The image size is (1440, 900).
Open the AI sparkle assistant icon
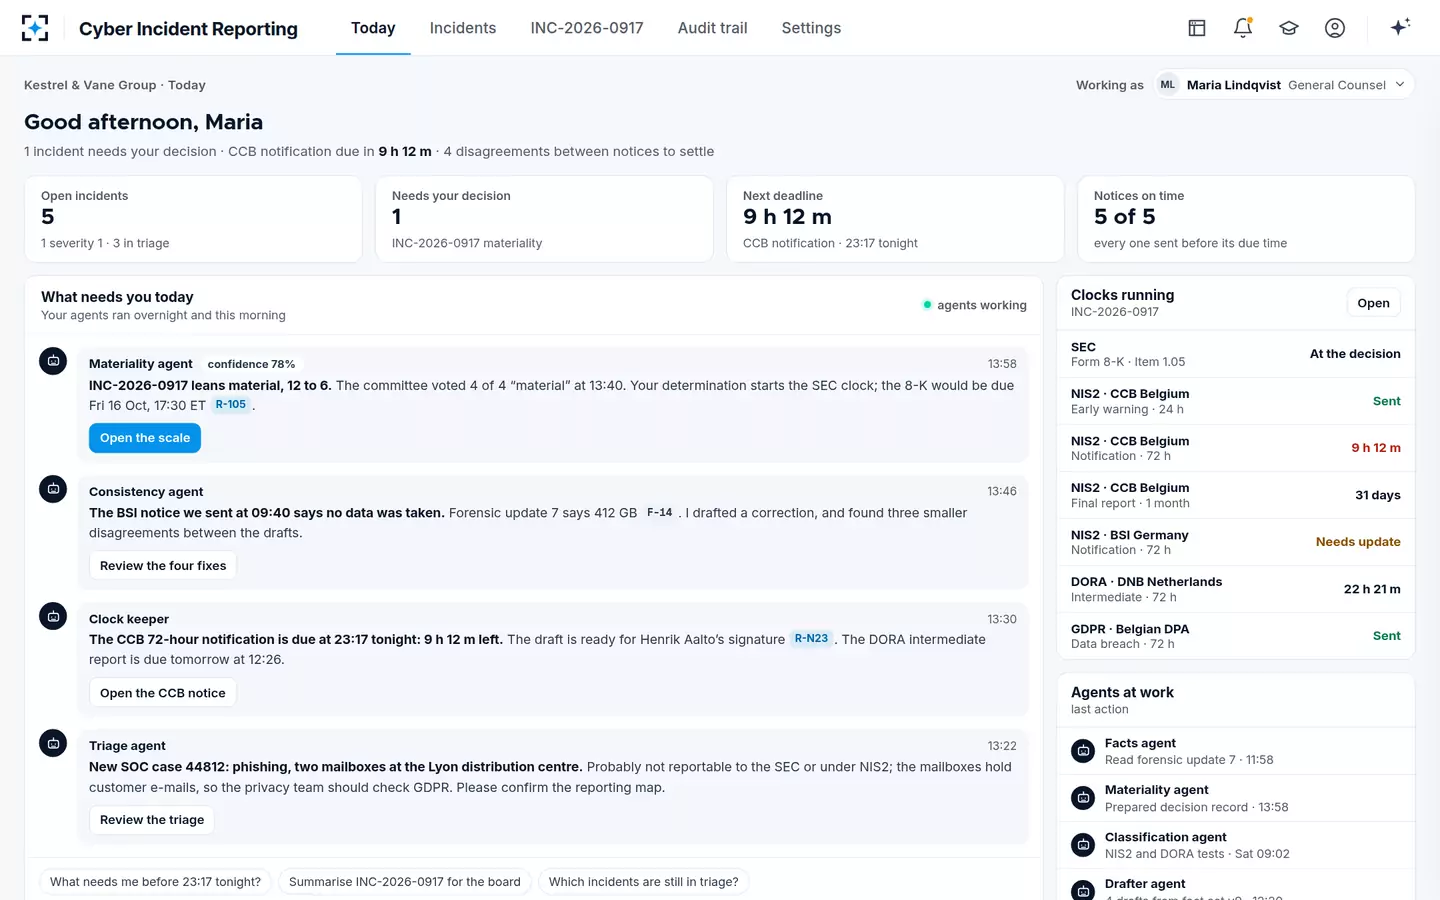(1400, 27)
